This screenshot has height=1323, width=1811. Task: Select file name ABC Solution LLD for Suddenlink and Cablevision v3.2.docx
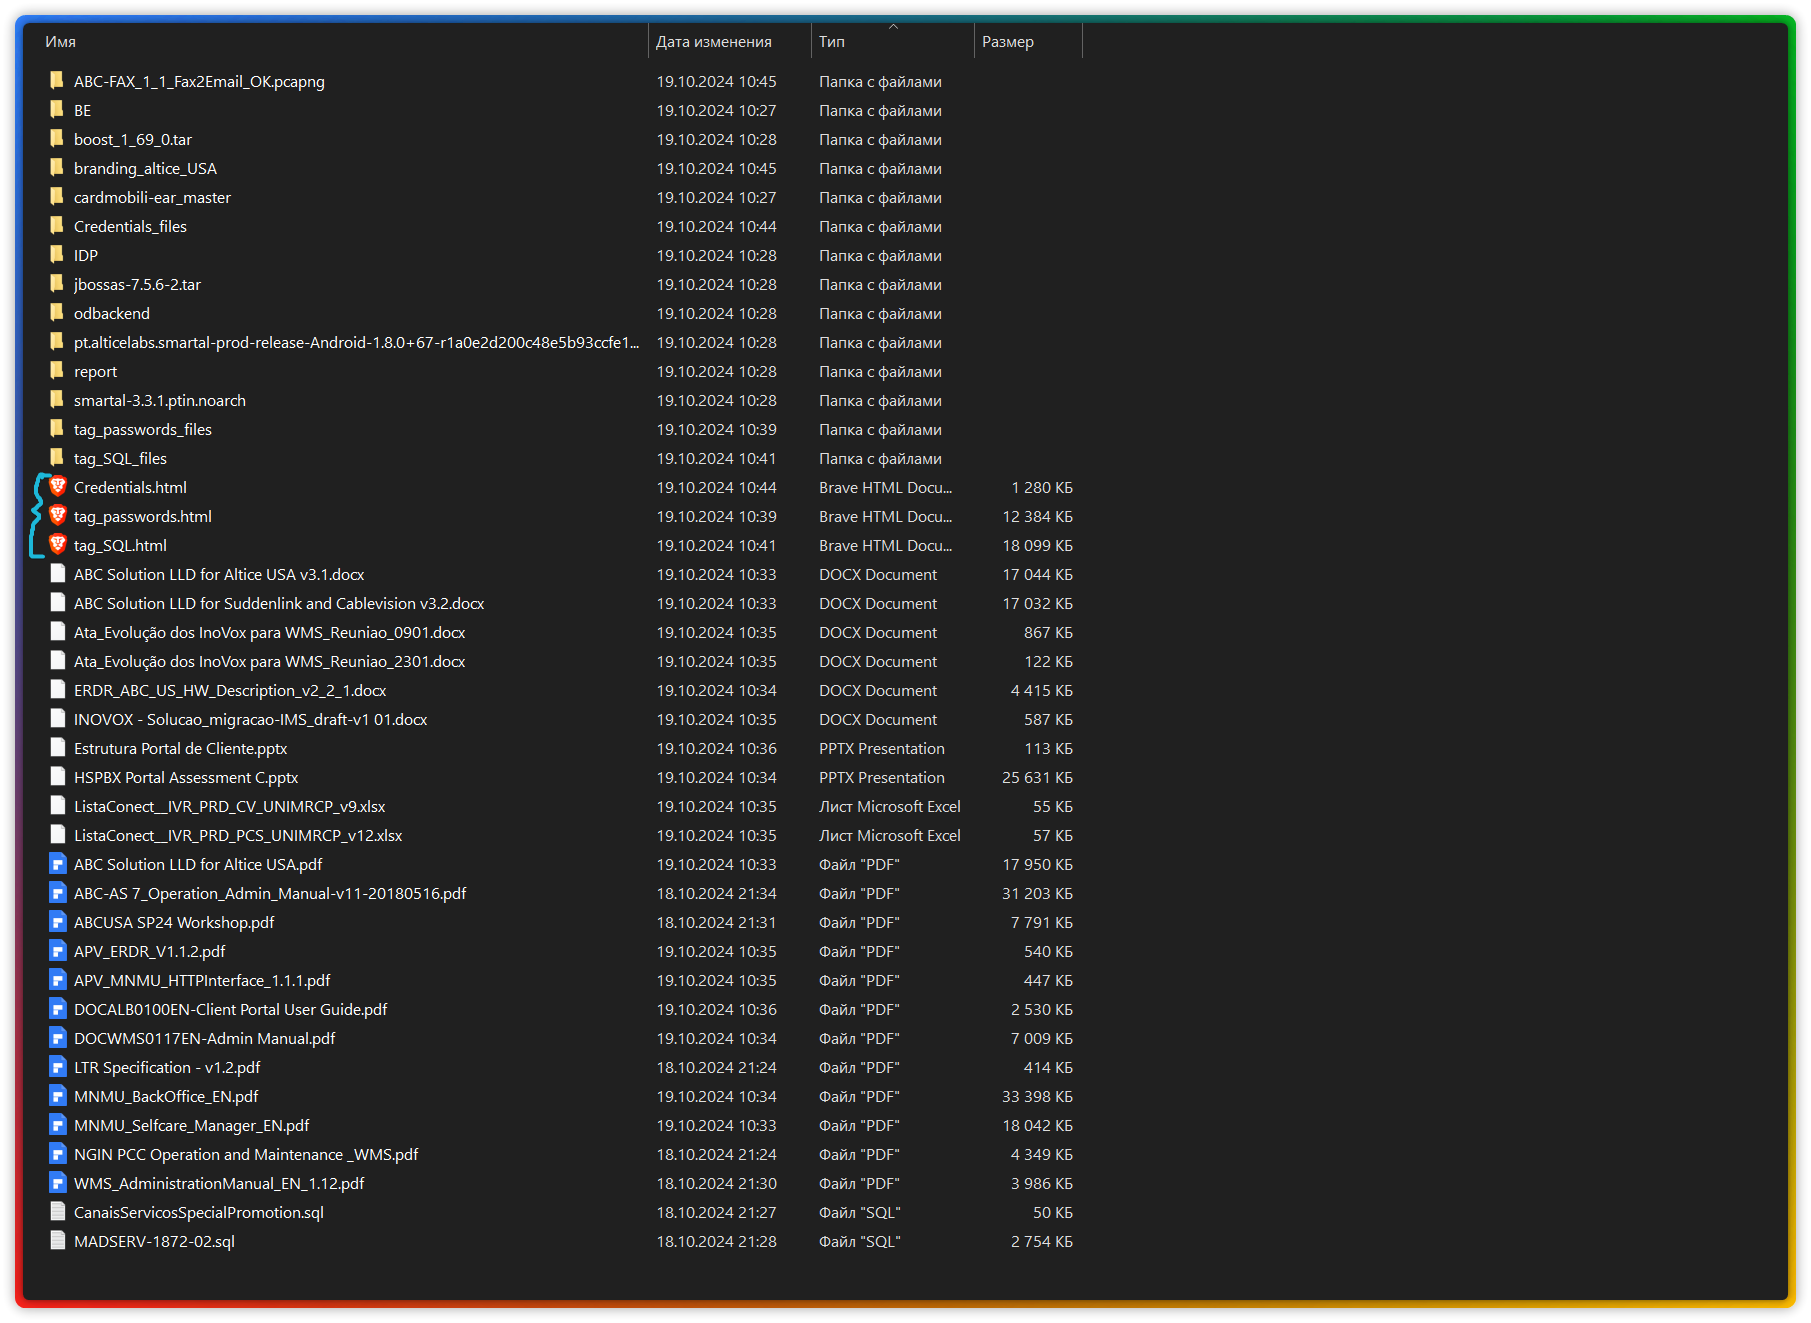click(279, 603)
